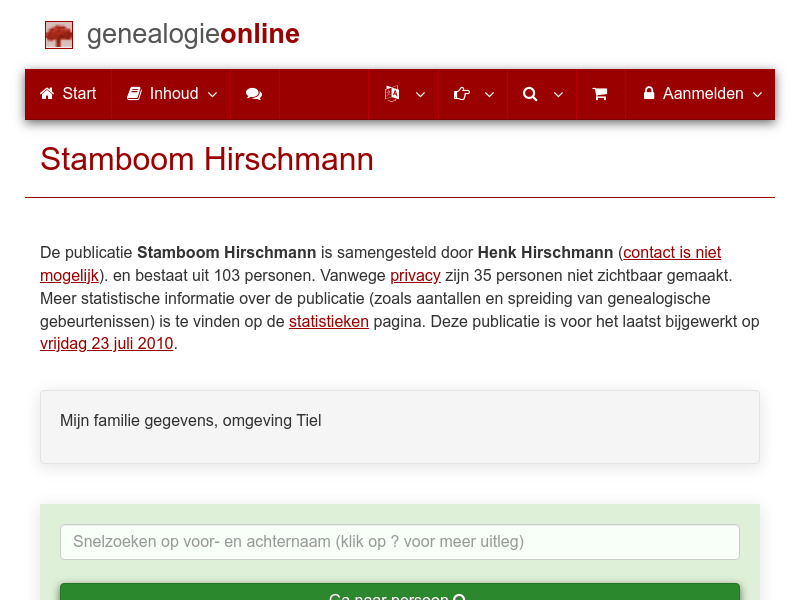The height and width of the screenshot is (600, 800).
Task: Open the search magnifier icon
Action: coord(530,93)
